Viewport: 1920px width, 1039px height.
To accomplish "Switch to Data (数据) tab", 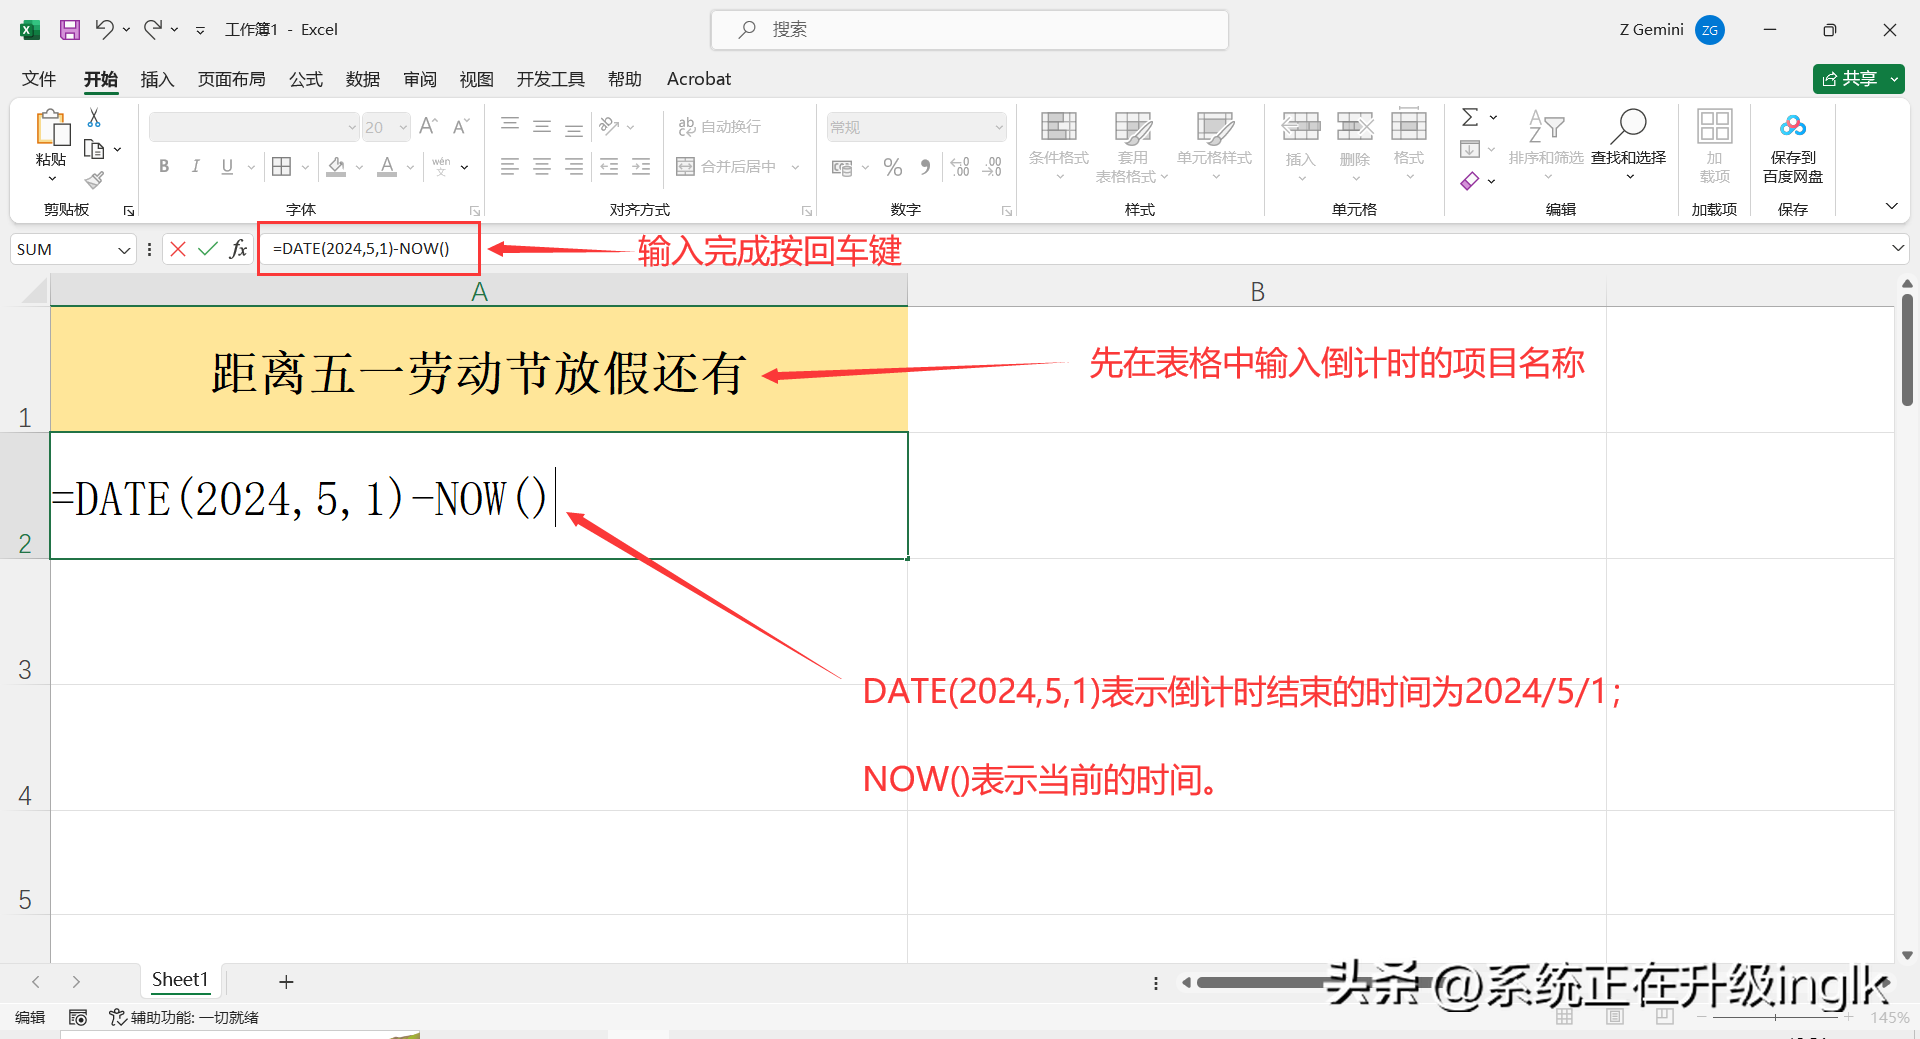I will [363, 79].
